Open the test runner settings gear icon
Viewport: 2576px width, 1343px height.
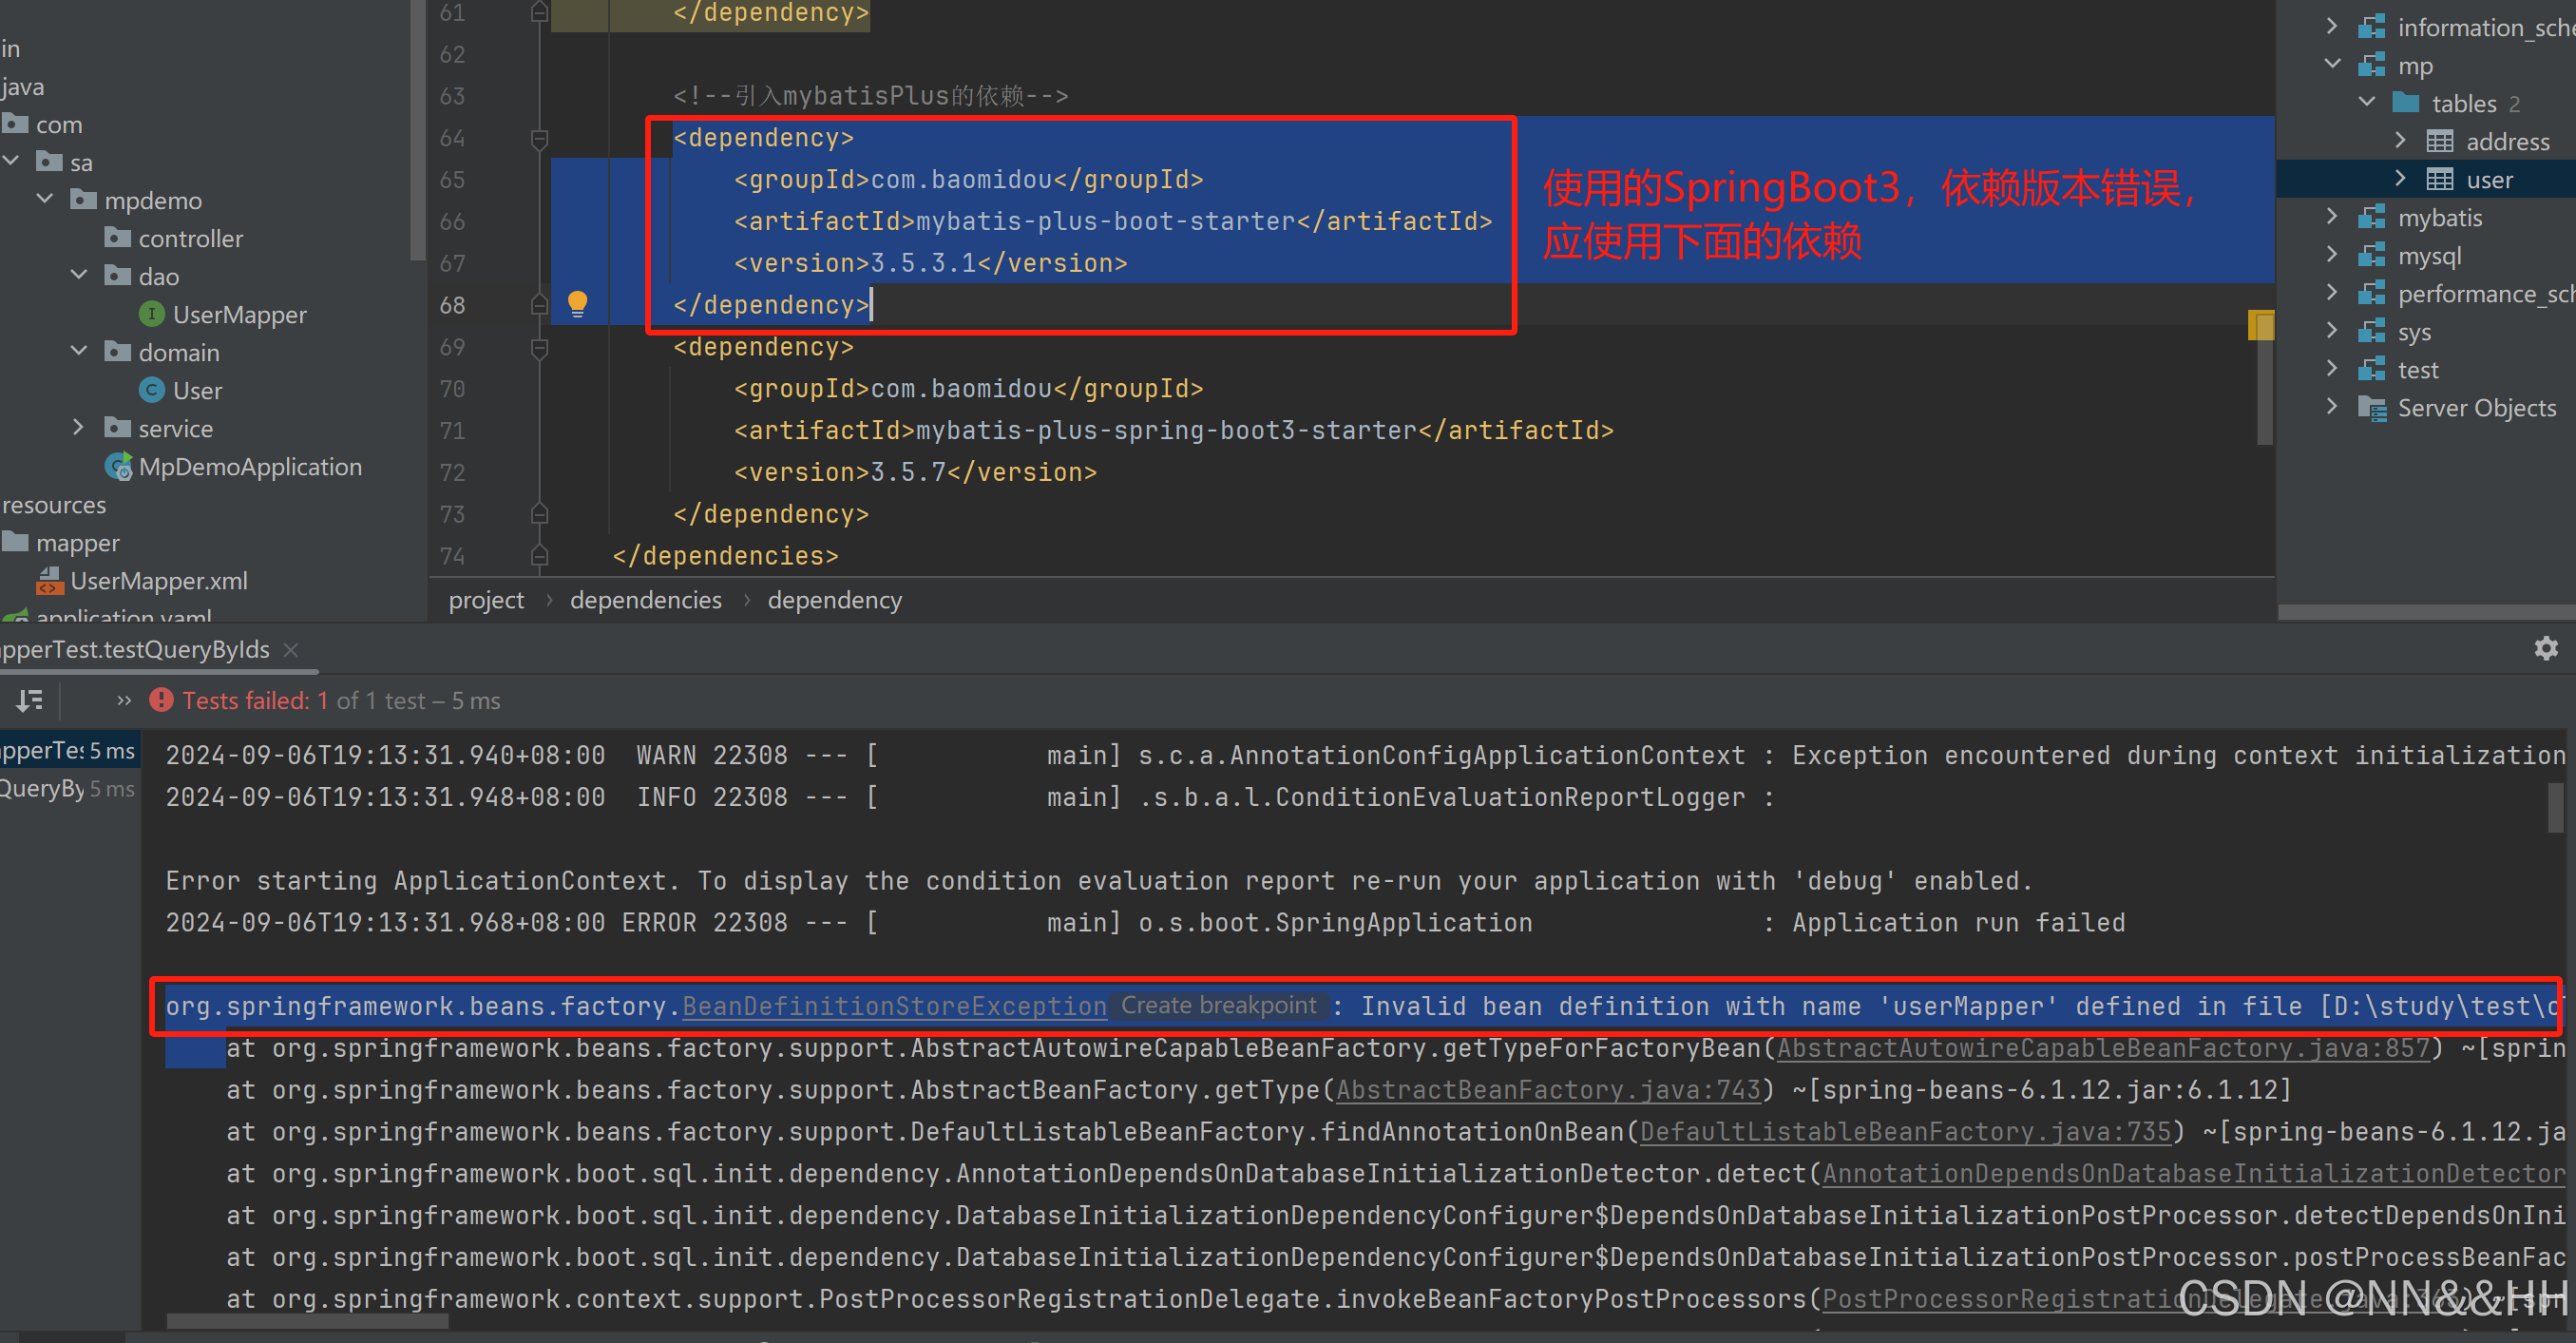(x=2546, y=648)
